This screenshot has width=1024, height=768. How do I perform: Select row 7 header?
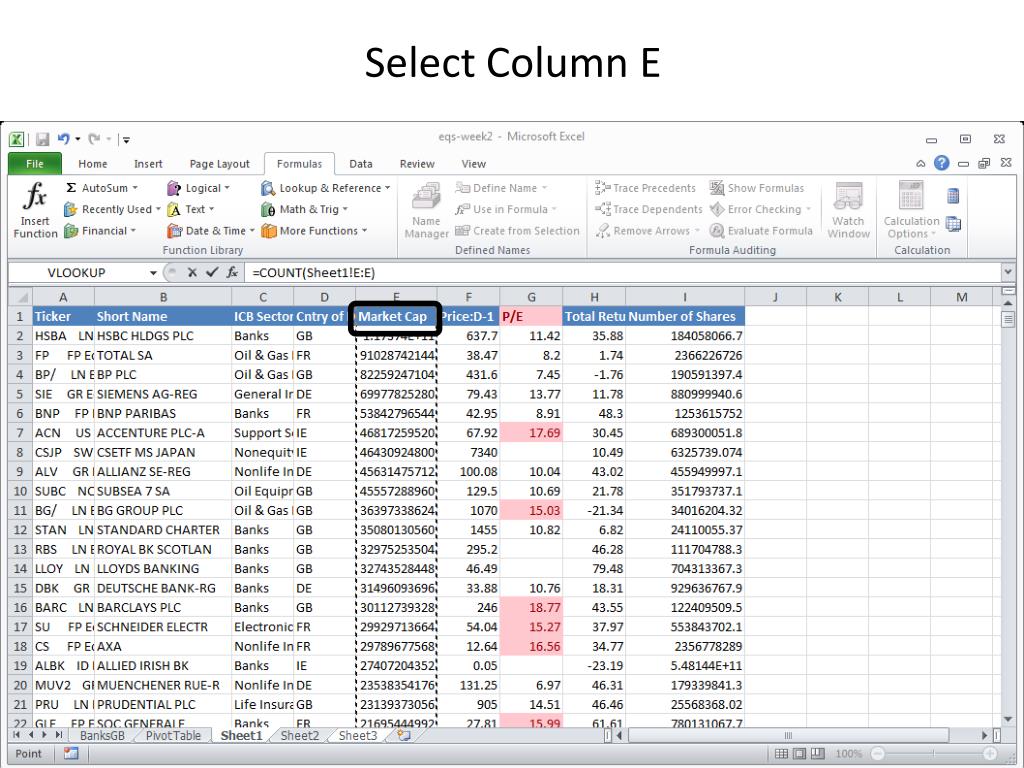20,433
